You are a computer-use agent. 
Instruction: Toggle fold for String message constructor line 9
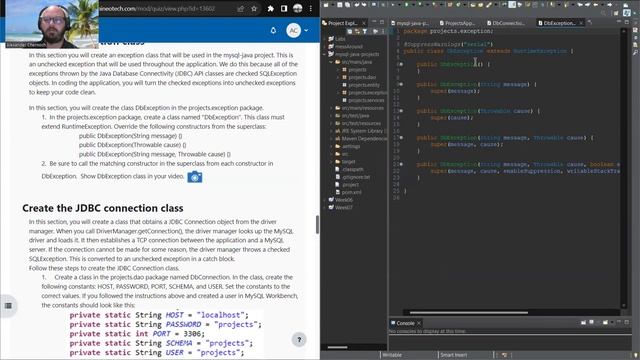401,84
